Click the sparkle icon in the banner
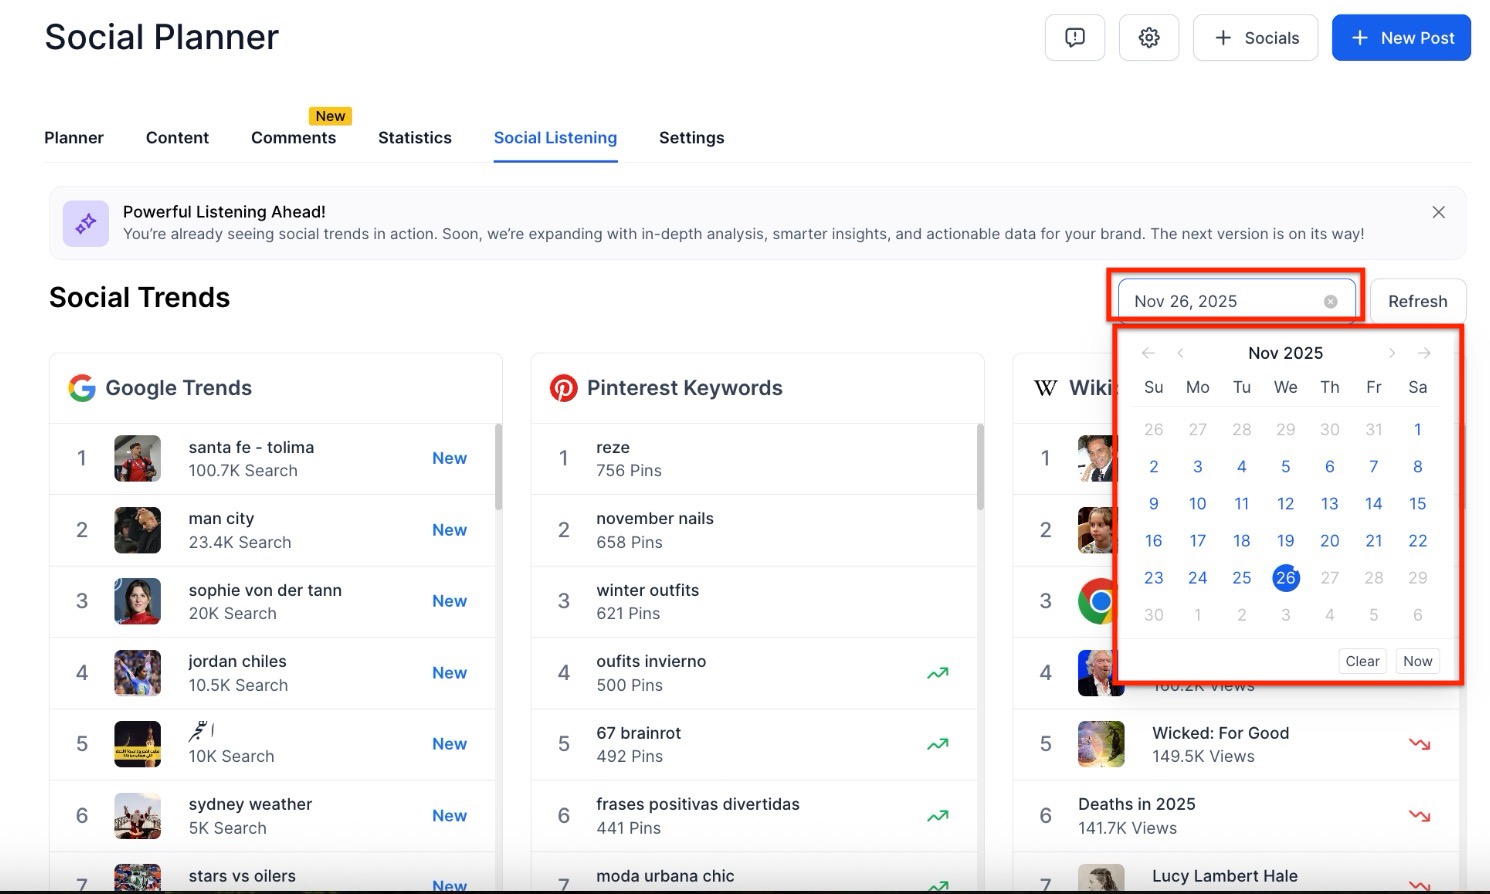Viewport: 1490px width, 894px height. (86, 223)
